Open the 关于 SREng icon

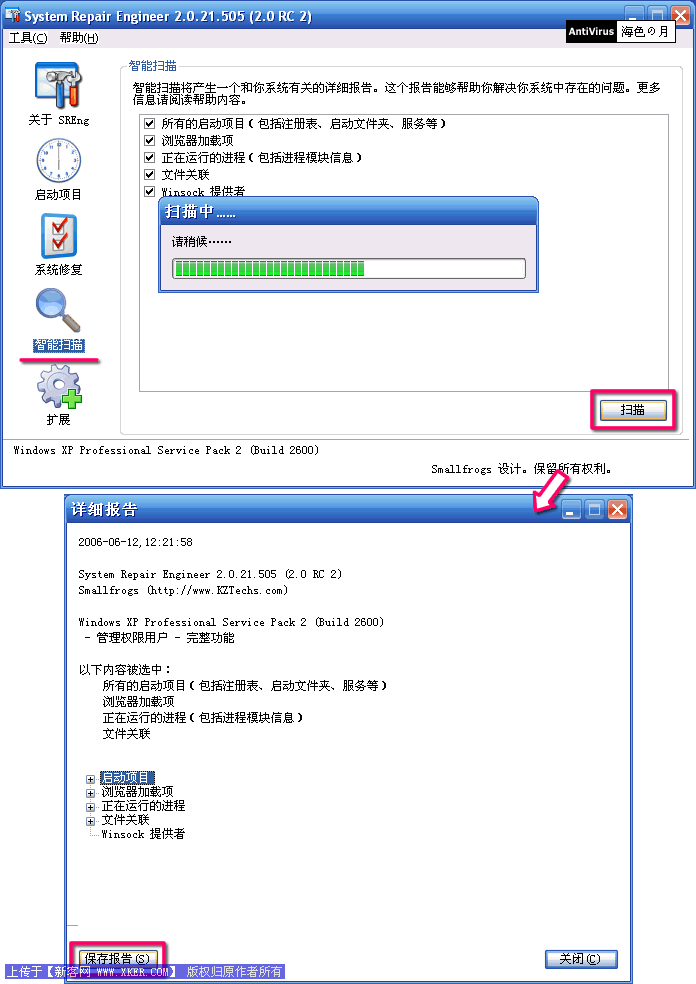tap(58, 85)
